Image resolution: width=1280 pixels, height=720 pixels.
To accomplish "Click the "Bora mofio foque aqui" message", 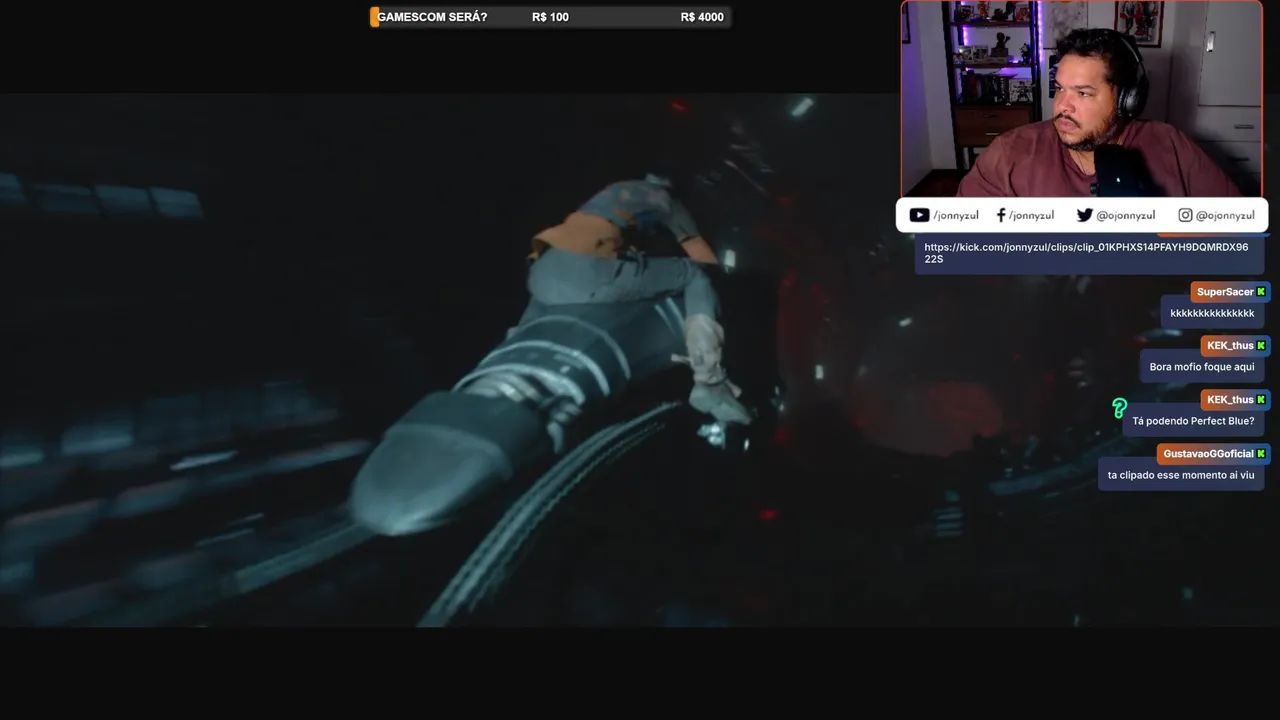I will click(1202, 367).
